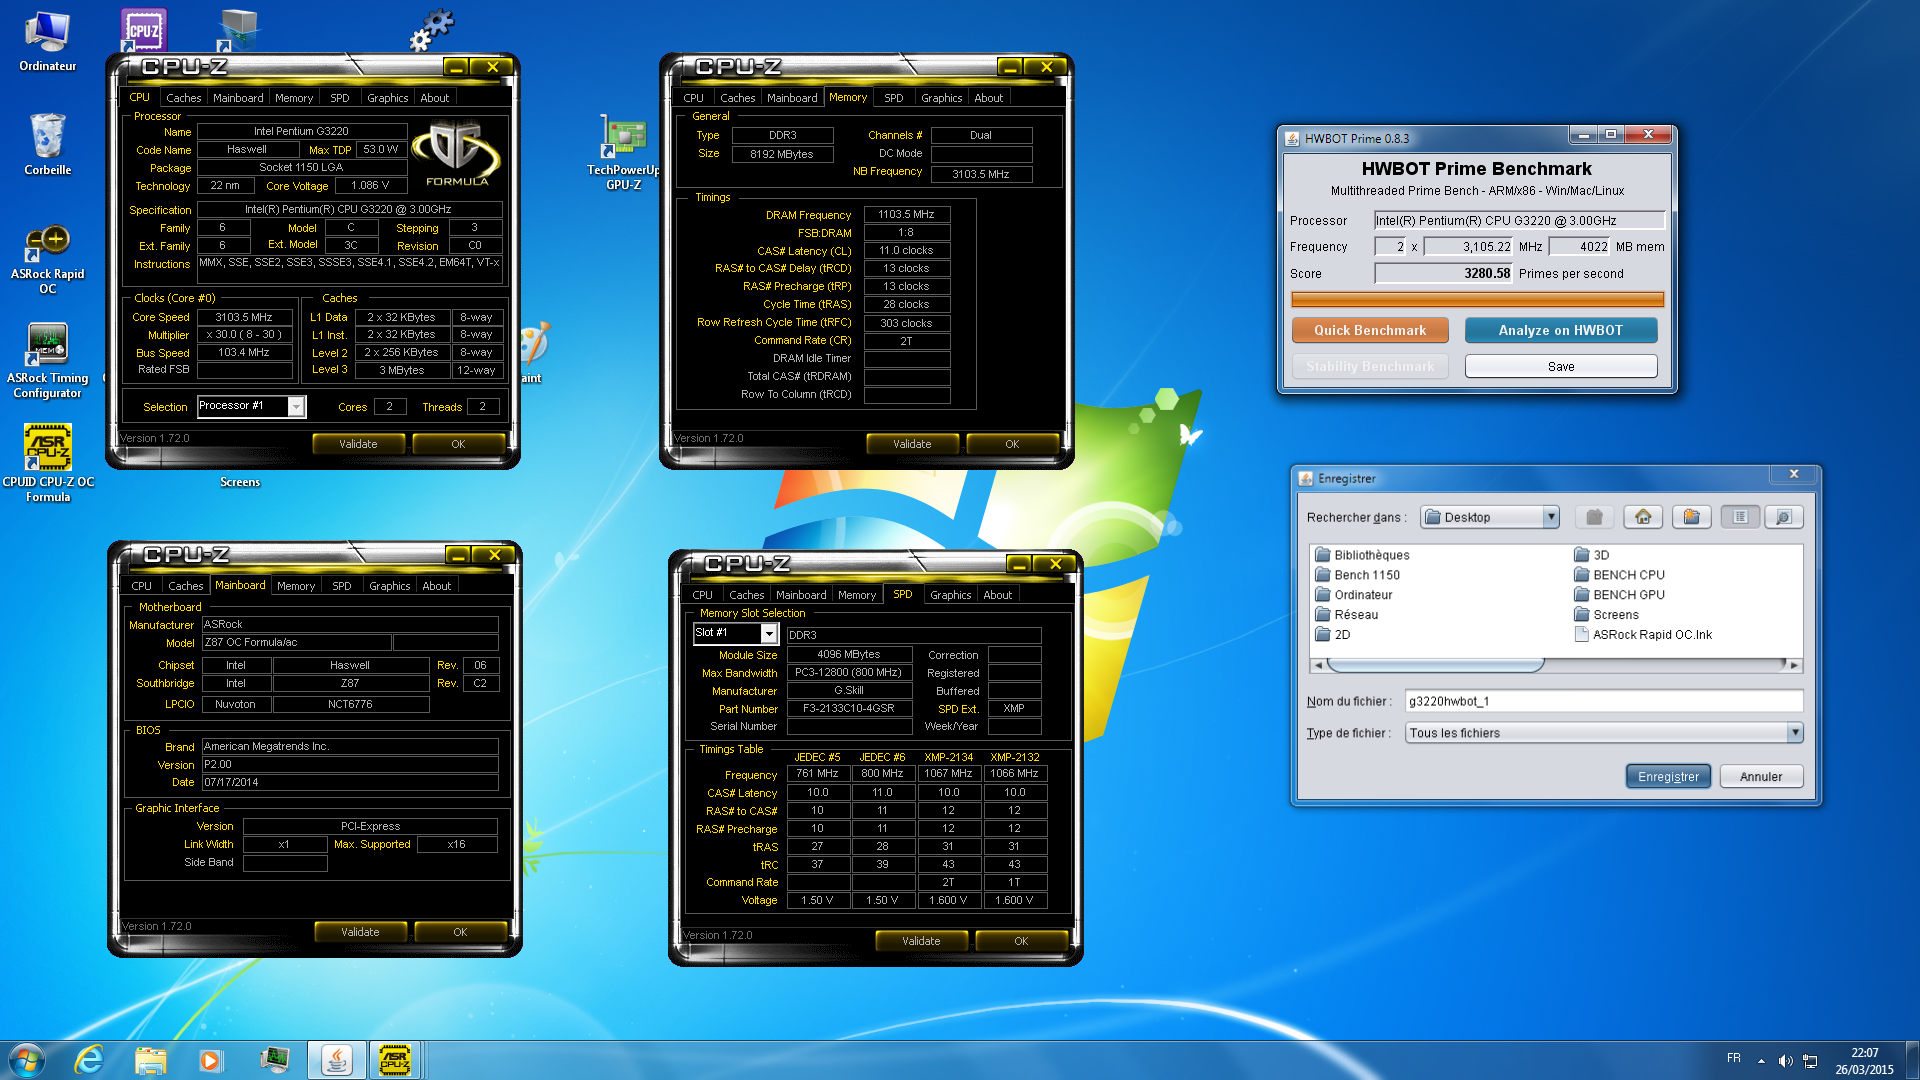Screen dimensions: 1920x1080
Task: Confirm with the Enregistrer button
Action: pyautogui.click(x=1668, y=776)
